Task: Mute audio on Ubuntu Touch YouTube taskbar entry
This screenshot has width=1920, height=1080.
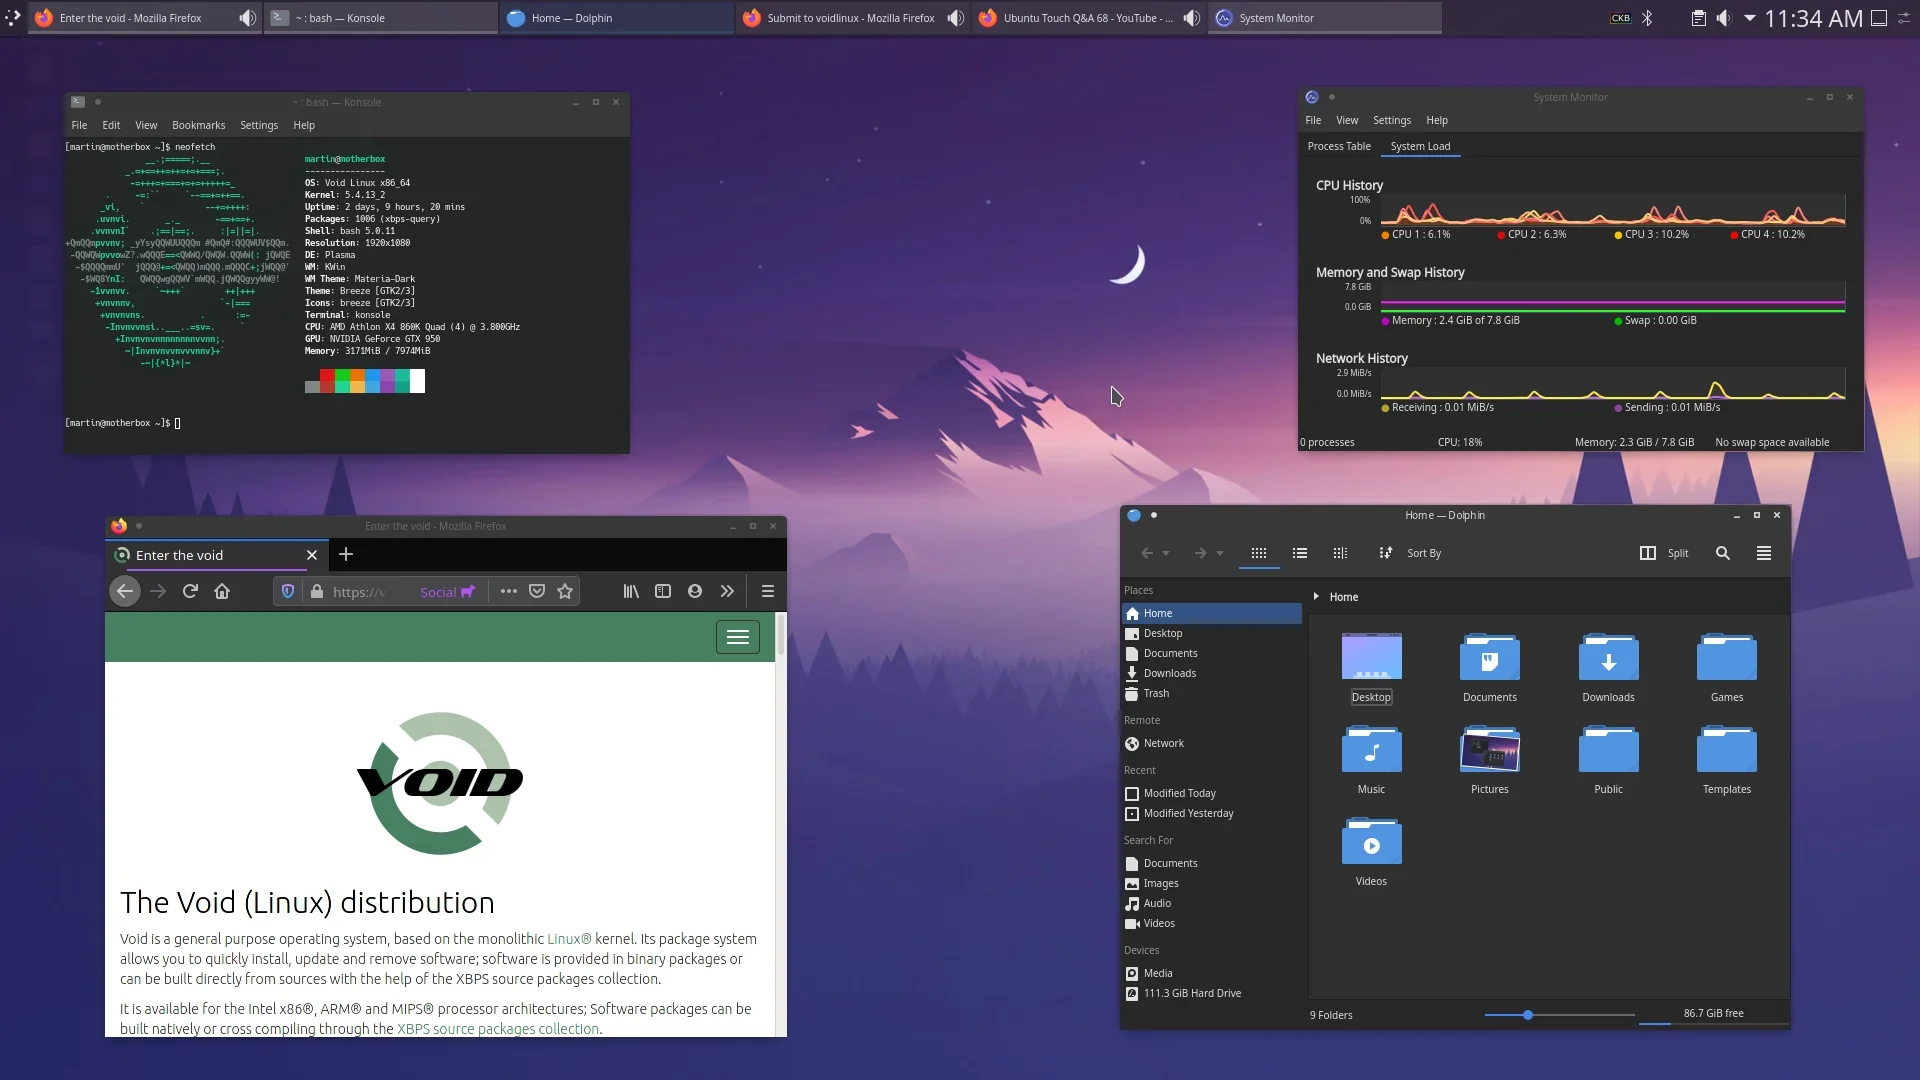Action: point(1191,18)
